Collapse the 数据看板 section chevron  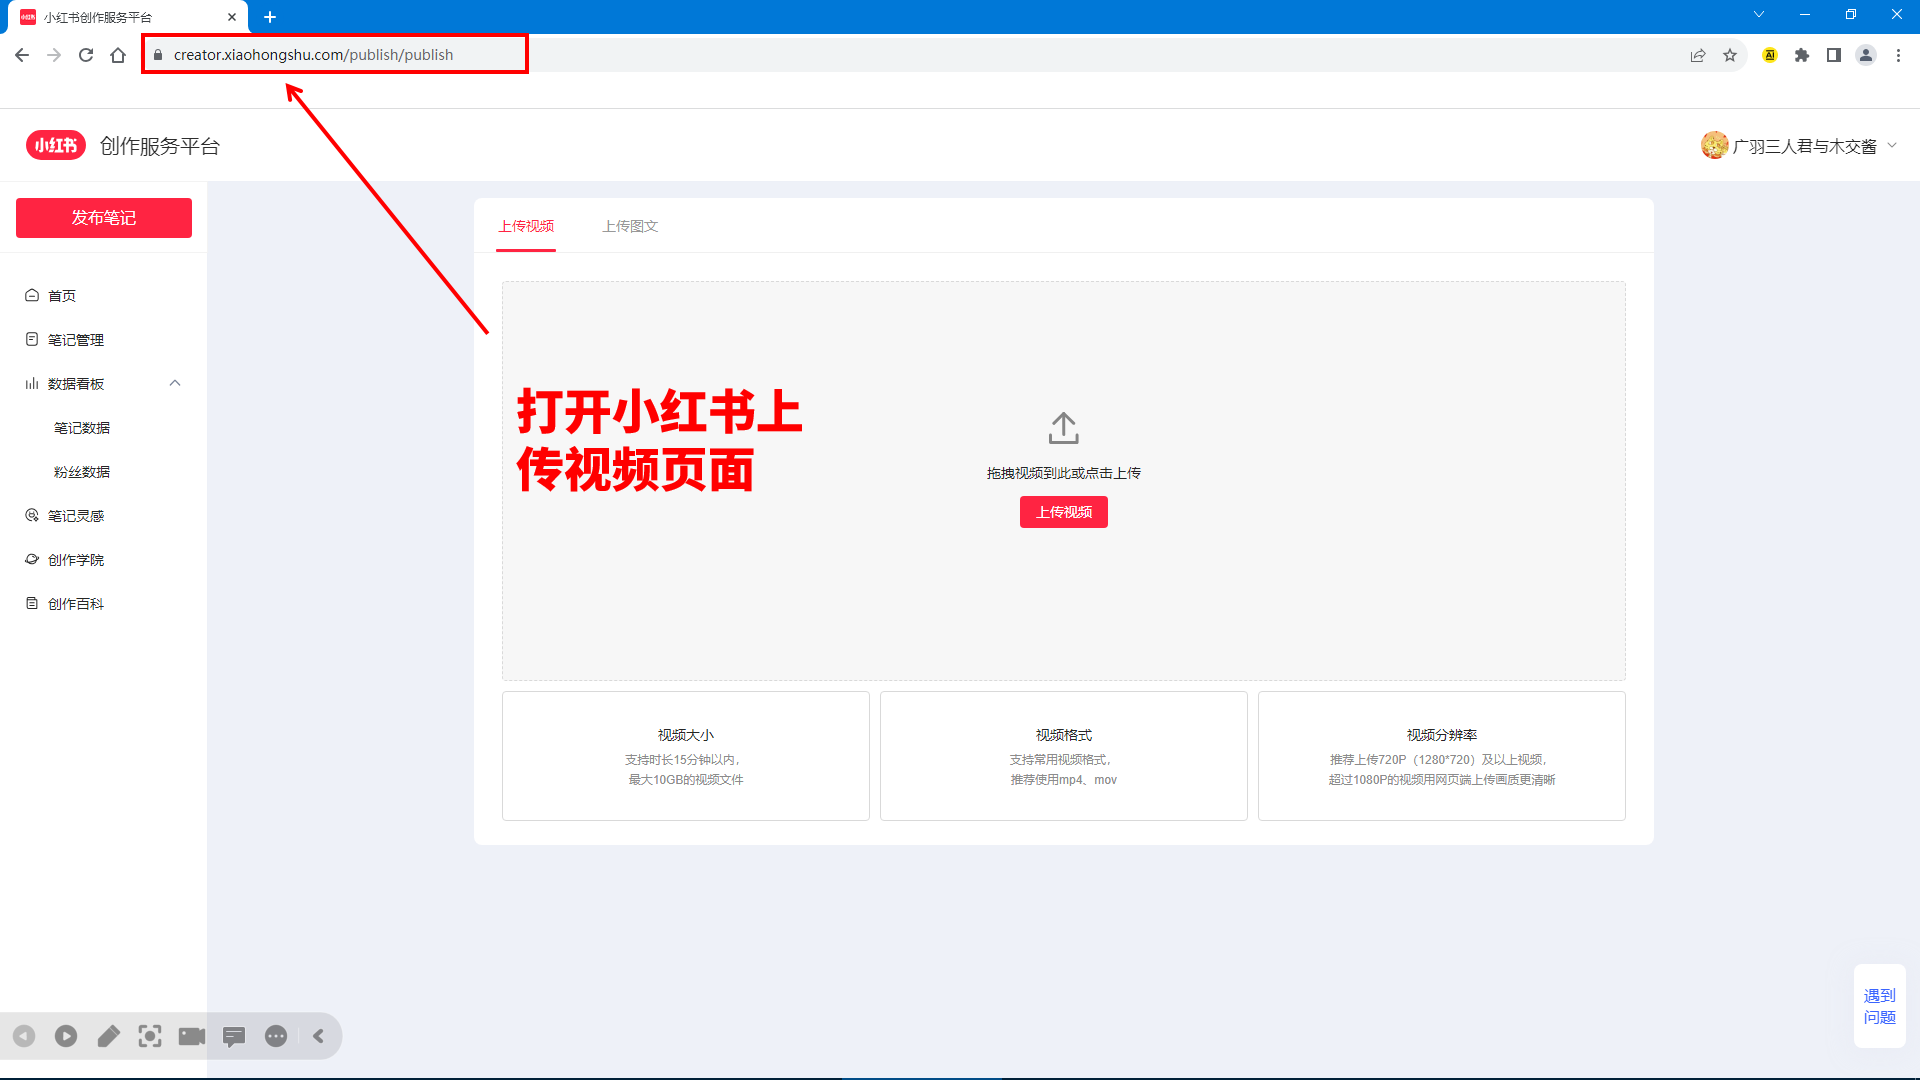175,383
